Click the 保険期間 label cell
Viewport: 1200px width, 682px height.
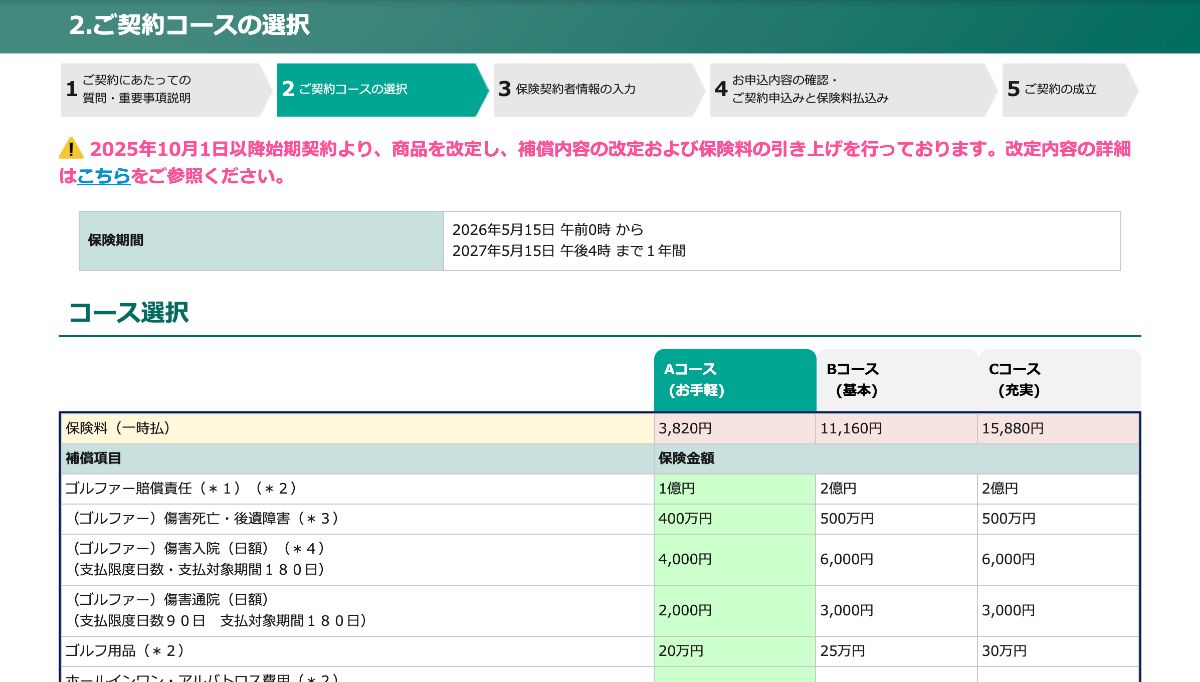tap(261, 240)
